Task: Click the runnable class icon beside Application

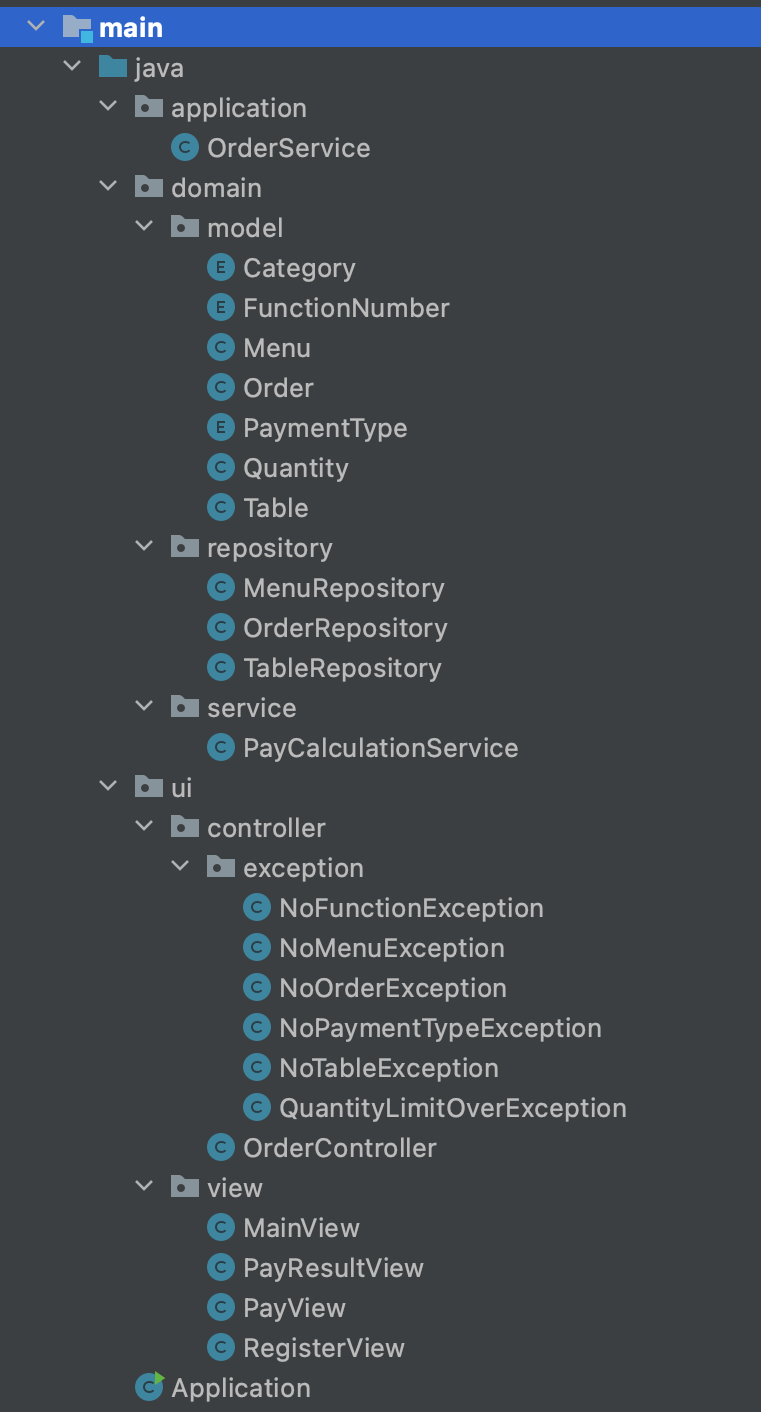Action: pos(147,1387)
